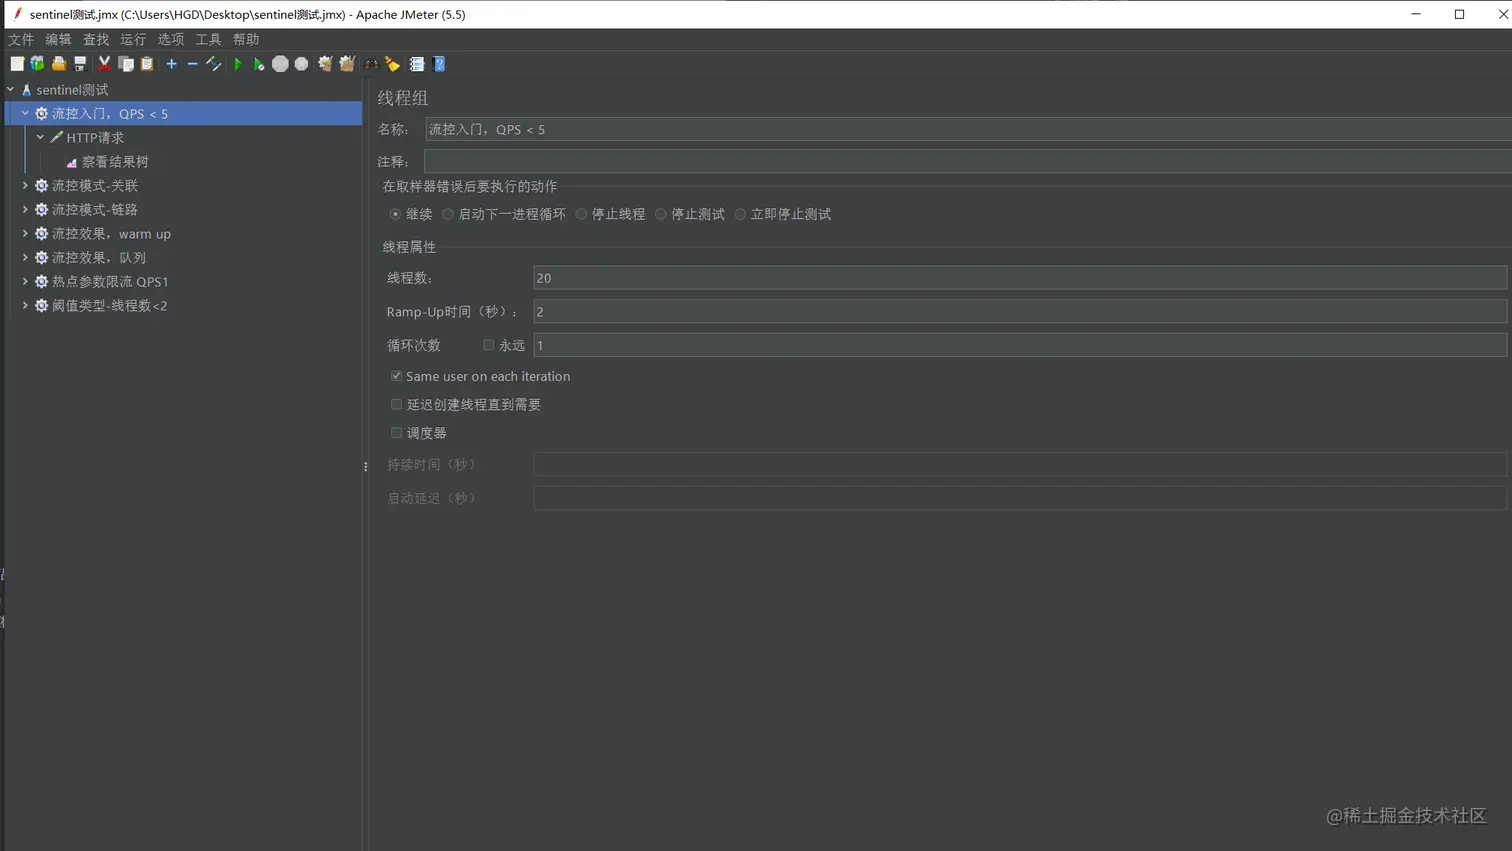
Task: Open Search using the binoculars icon
Action: click(373, 63)
